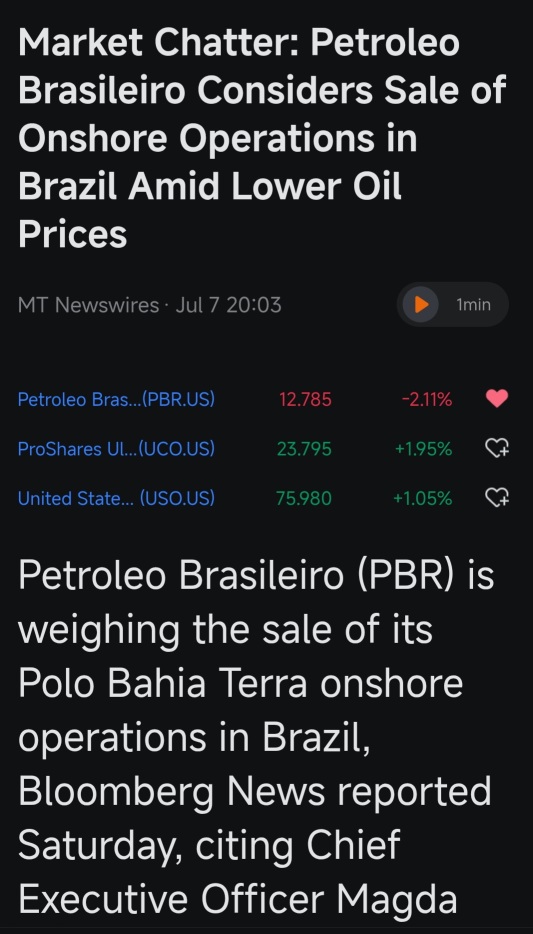
Task: Open United State... (USO.US) stock page
Action: tap(116, 498)
